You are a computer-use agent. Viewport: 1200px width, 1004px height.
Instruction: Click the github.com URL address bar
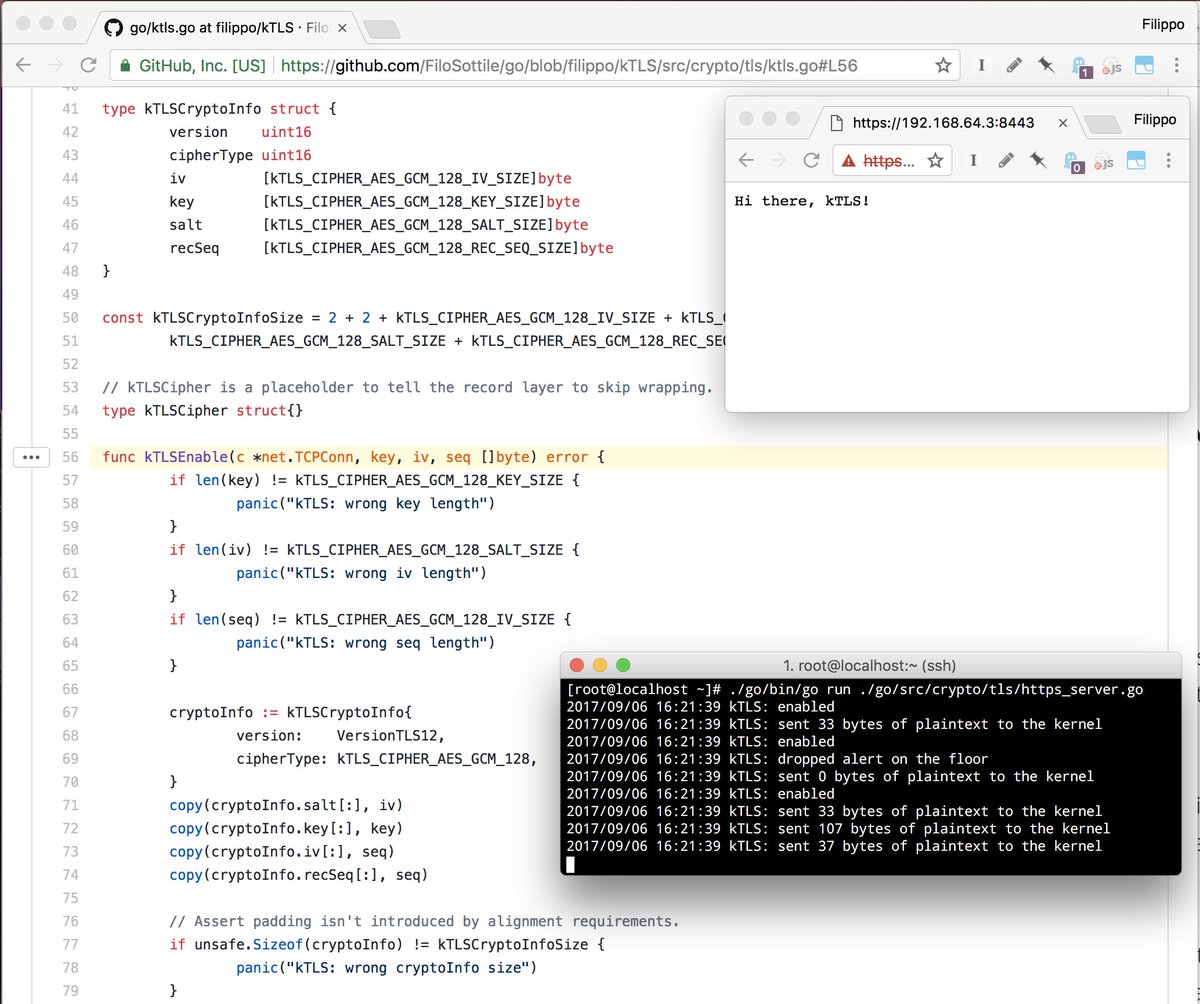pos(568,66)
